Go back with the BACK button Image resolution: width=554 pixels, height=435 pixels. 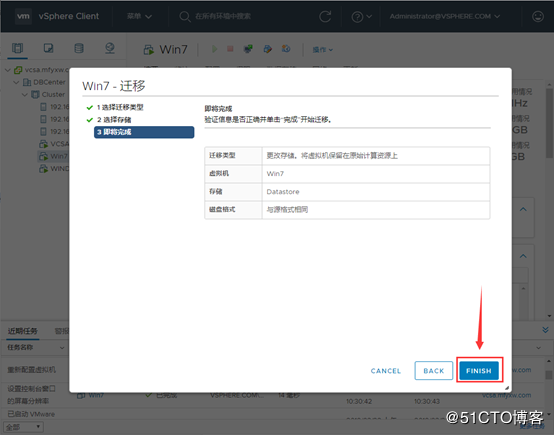tap(434, 370)
